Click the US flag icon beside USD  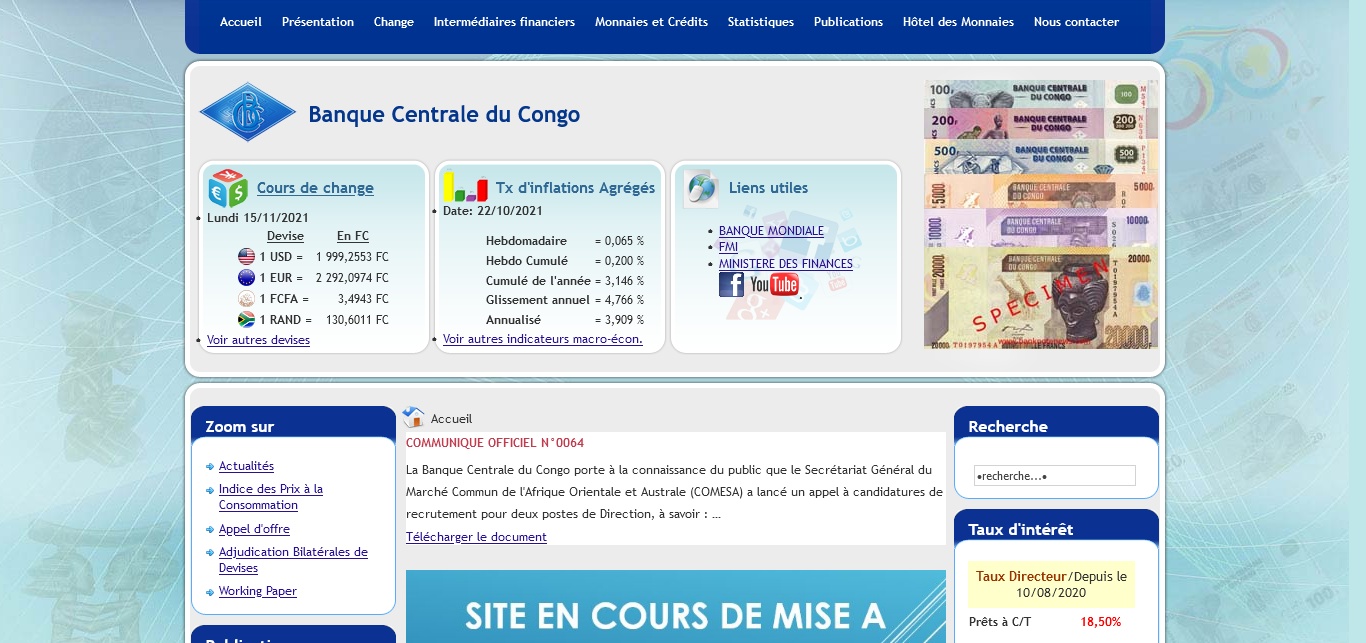pos(246,257)
